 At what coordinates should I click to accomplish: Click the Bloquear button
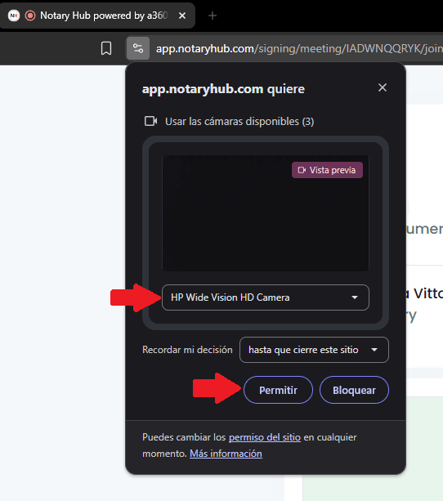(x=354, y=390)
